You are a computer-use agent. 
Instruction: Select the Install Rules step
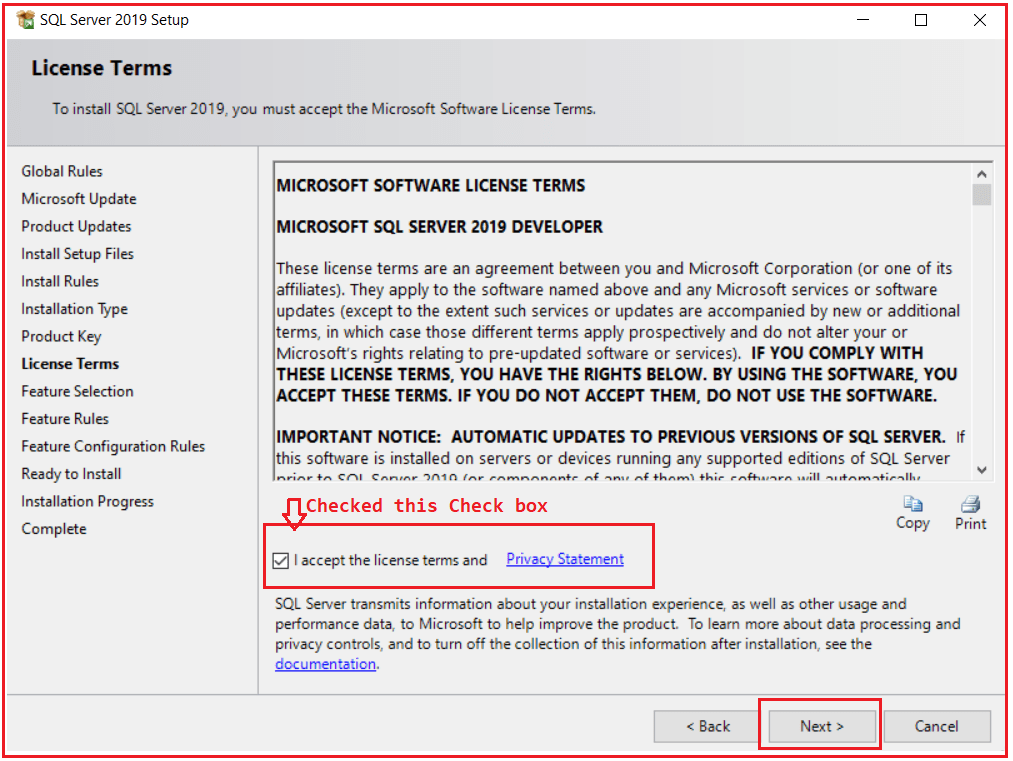tap(60, 282)
